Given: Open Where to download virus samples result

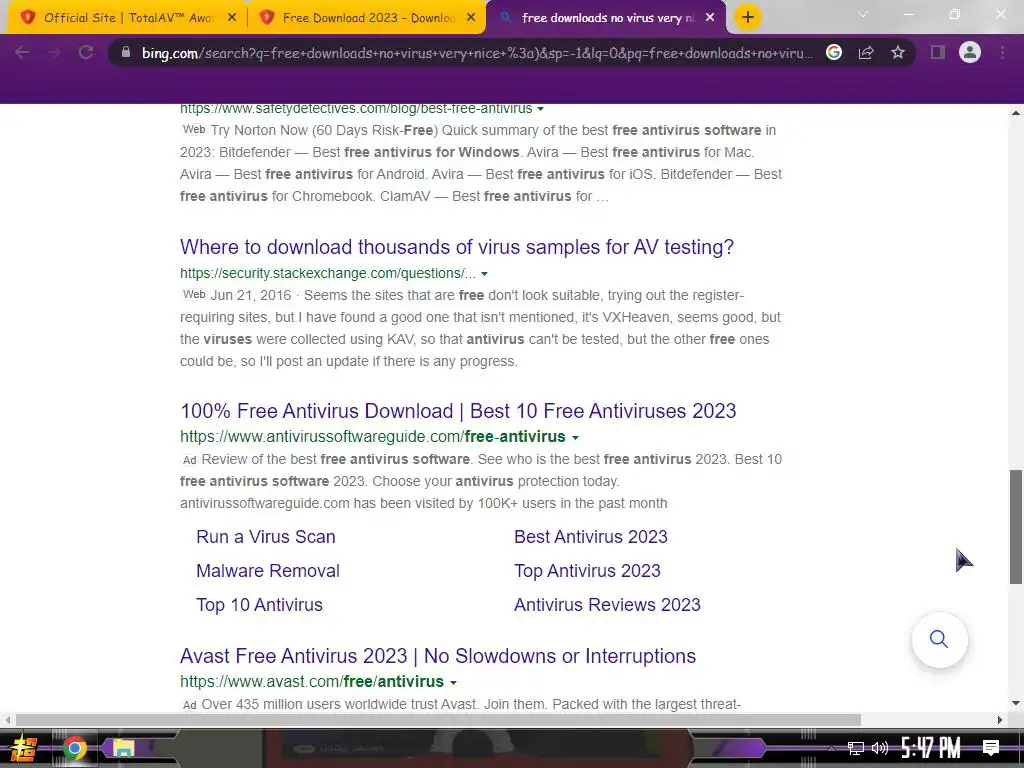Looking at the screenshot, I should coord(456,247).
